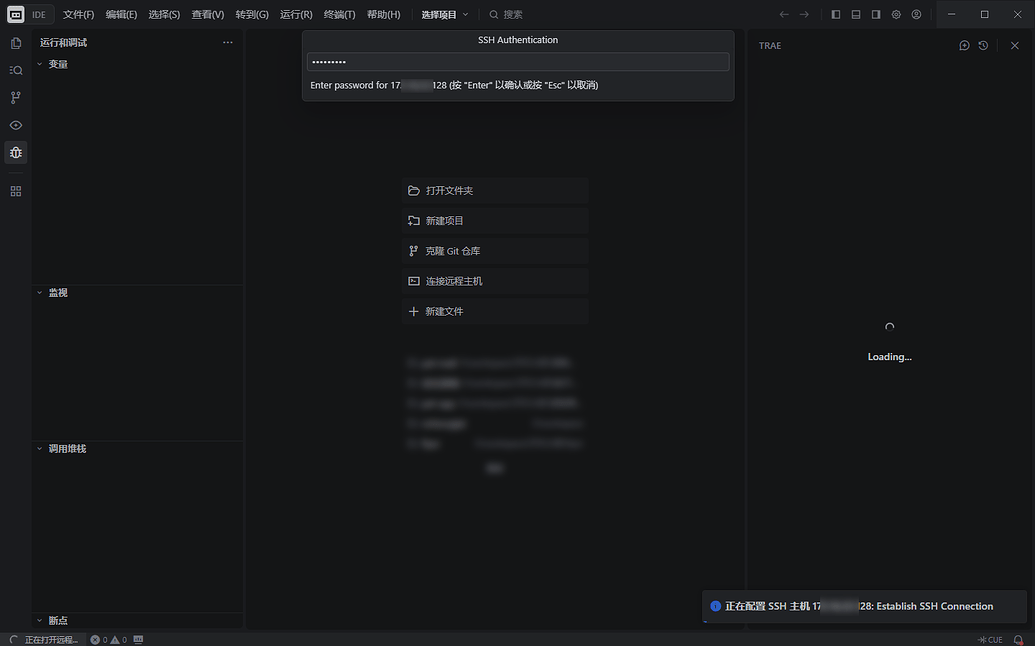Open the 运行(R) menu
Viewport: 1035px width, 646px height.
click(x=296, y=15)
